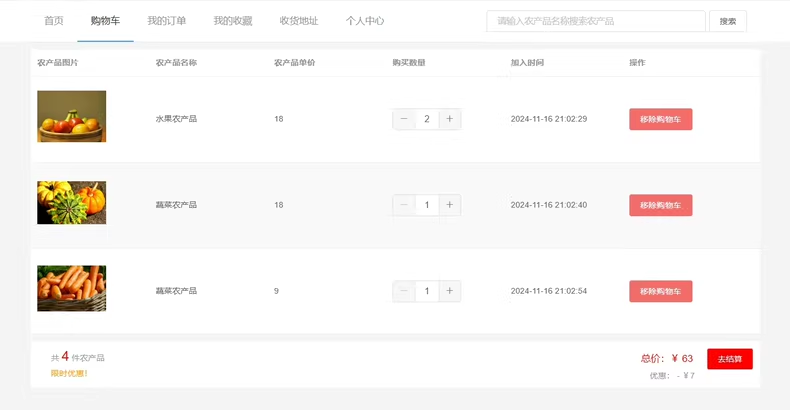The width and height of the screenshot is (790, 410).
Task: Click the 操作 column header
Action: pyautogui.click(x=637, y=62)
